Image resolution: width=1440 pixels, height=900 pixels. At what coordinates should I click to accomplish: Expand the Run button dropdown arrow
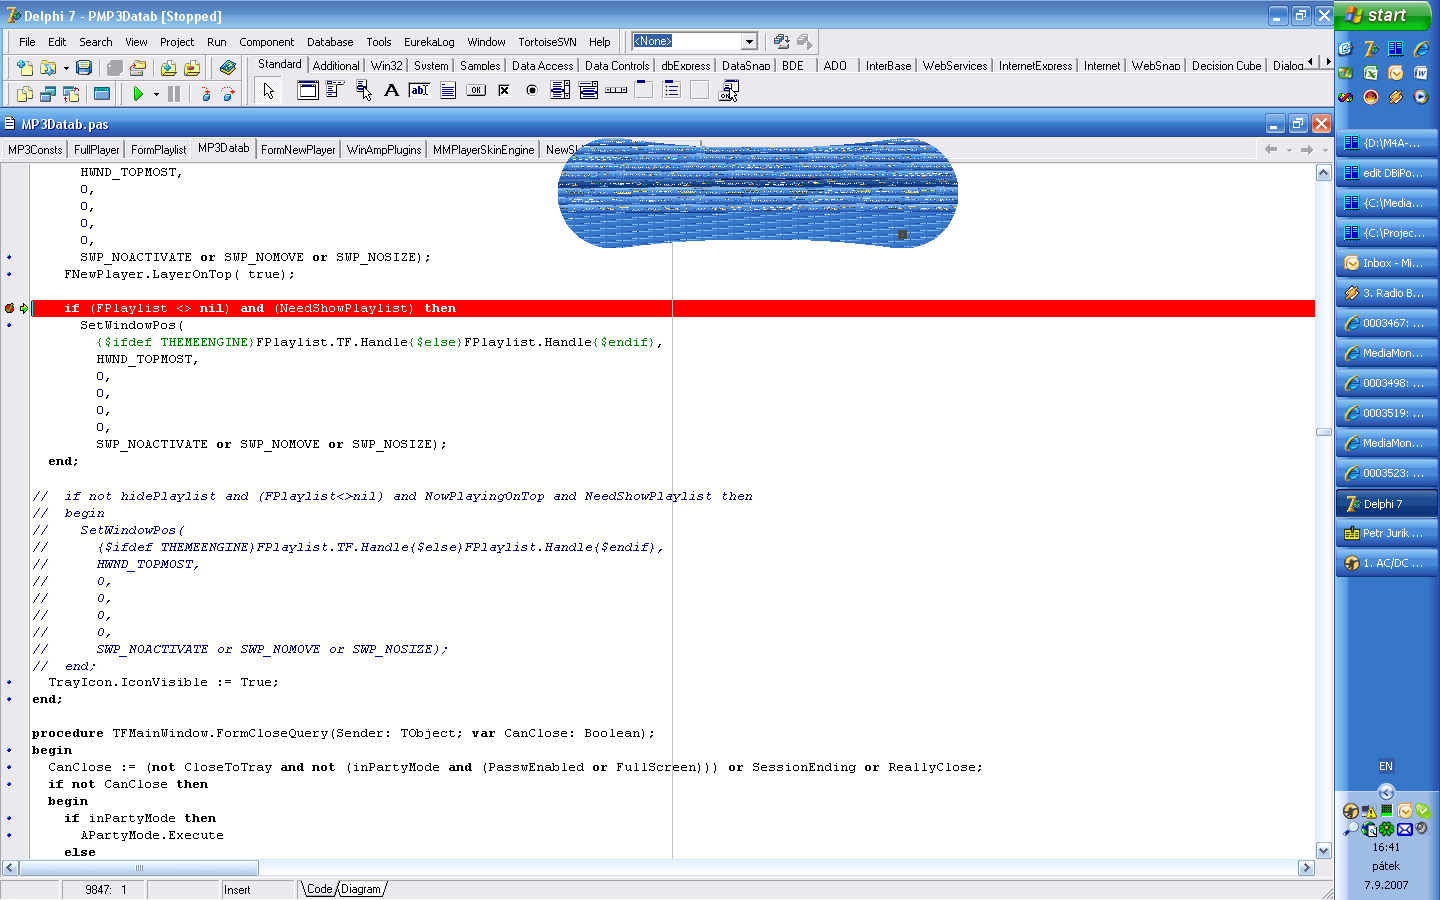[156, 94]
